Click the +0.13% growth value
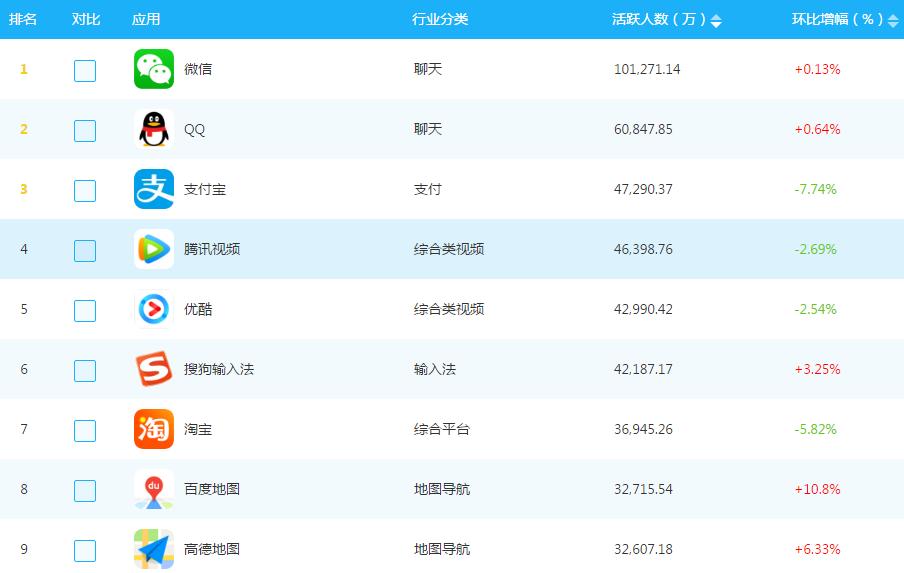Screen dimensions: 904x573 click(x=818, y=69)
